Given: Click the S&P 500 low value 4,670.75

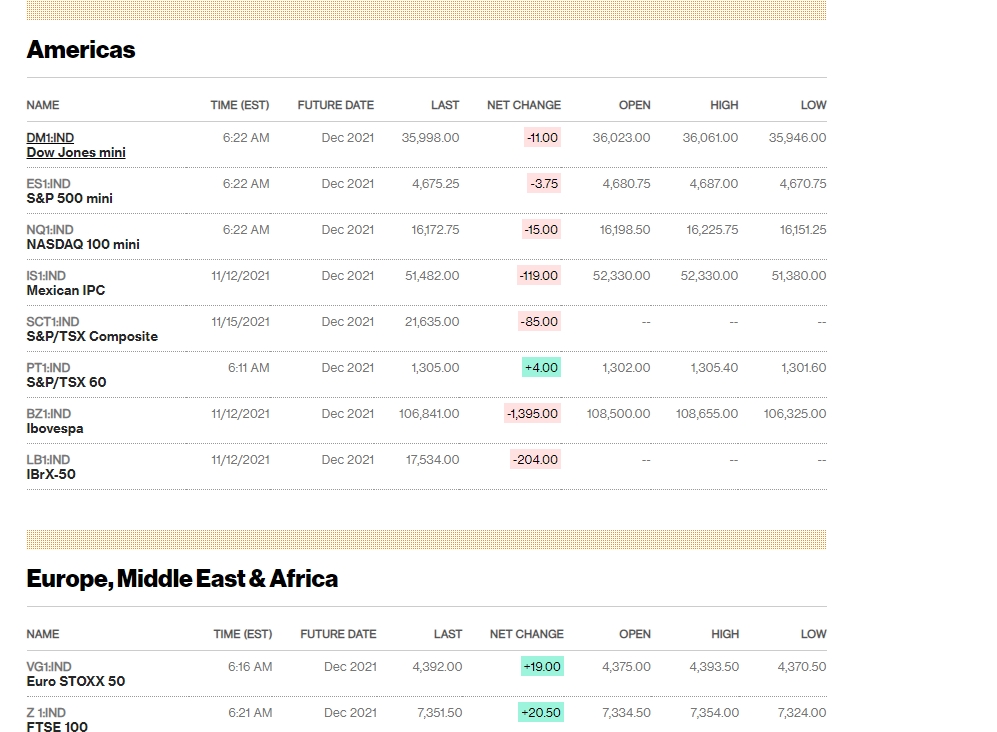Looking at the screenshot, I should tap(803, 184).
